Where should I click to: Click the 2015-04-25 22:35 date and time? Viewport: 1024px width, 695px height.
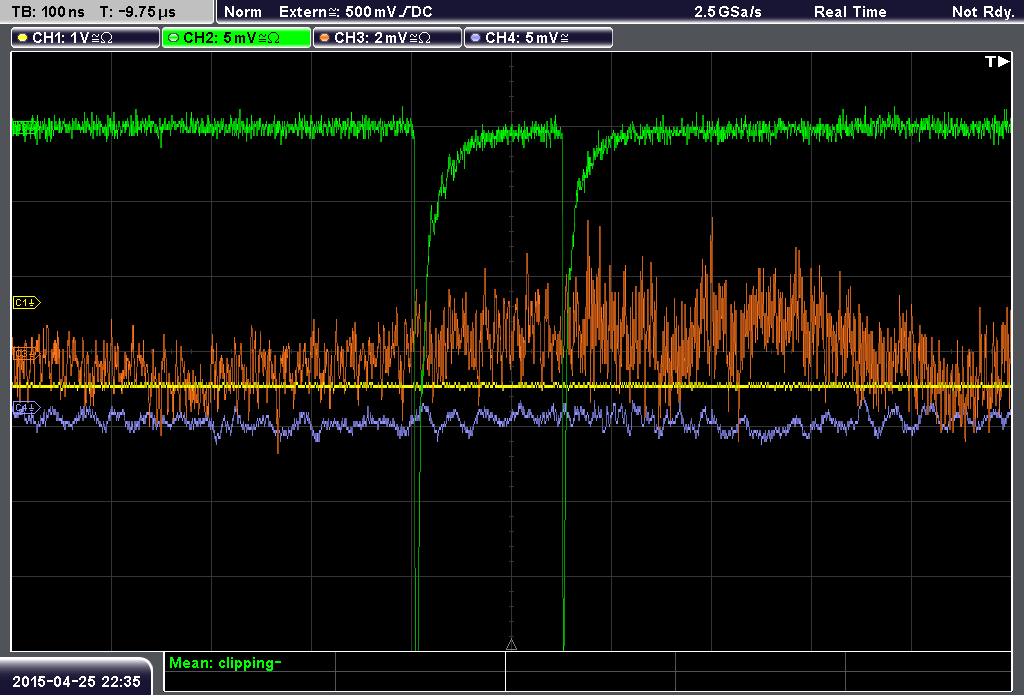(x=76, y=682)
